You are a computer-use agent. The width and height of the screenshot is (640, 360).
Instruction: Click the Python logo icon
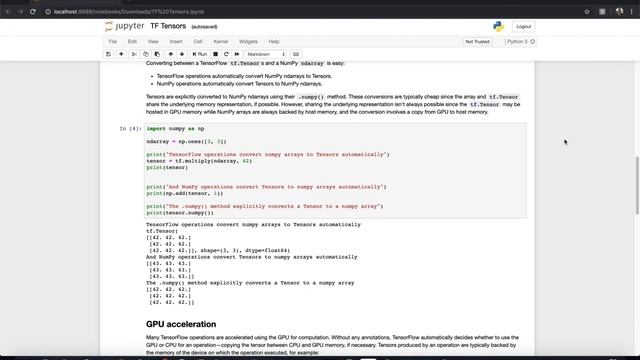498,27
